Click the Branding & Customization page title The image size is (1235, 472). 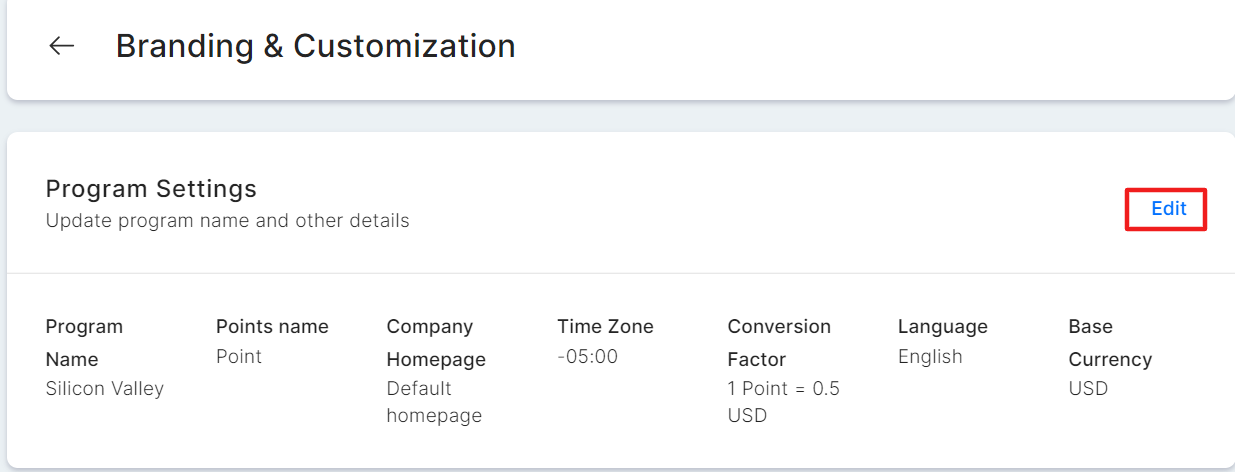[x=315, y=46]
